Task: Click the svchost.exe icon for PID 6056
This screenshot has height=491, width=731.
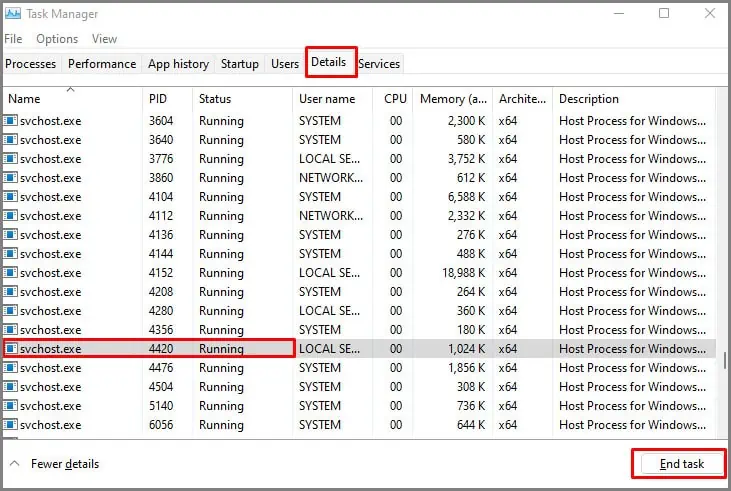Action: click(x=10, y=425)
